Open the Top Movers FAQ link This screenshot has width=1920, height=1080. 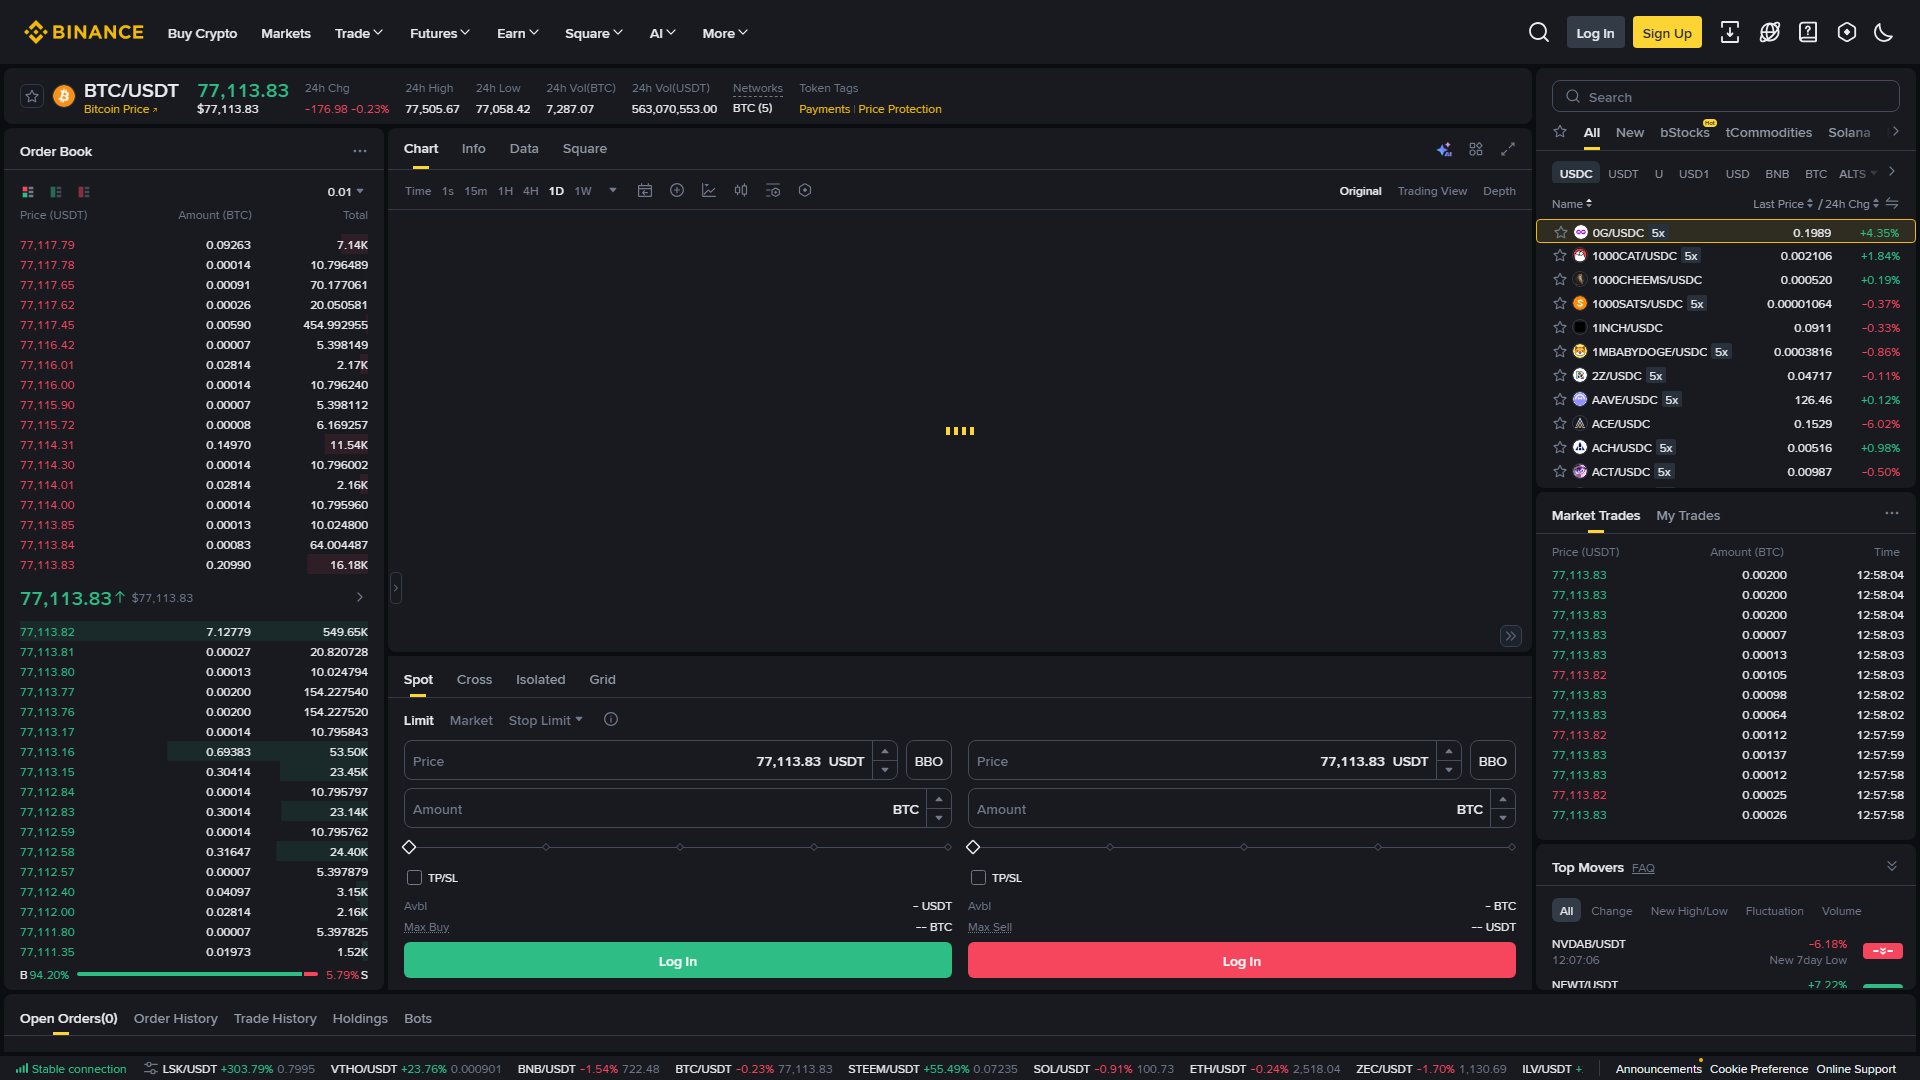tap(1643, 868)
